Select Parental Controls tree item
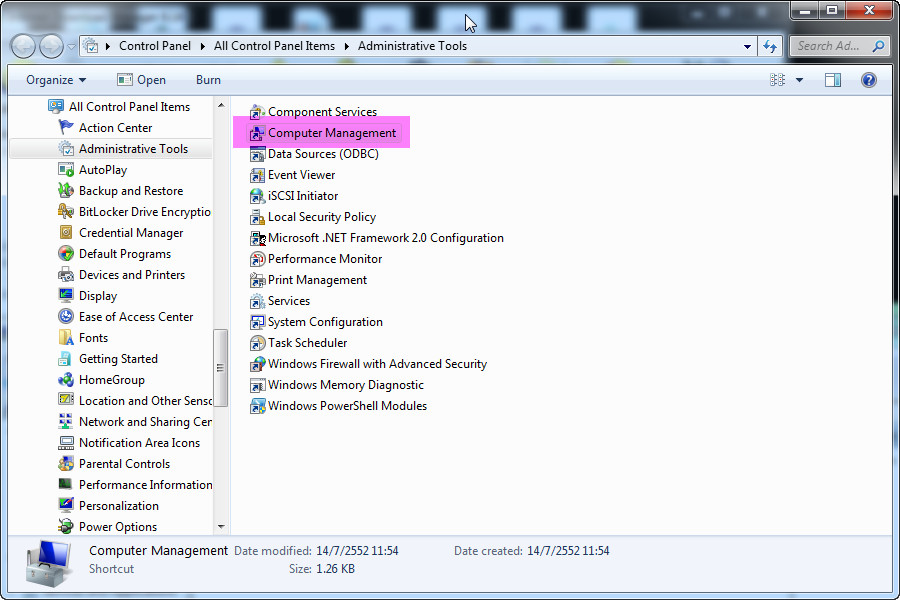 tap(114, 463)
